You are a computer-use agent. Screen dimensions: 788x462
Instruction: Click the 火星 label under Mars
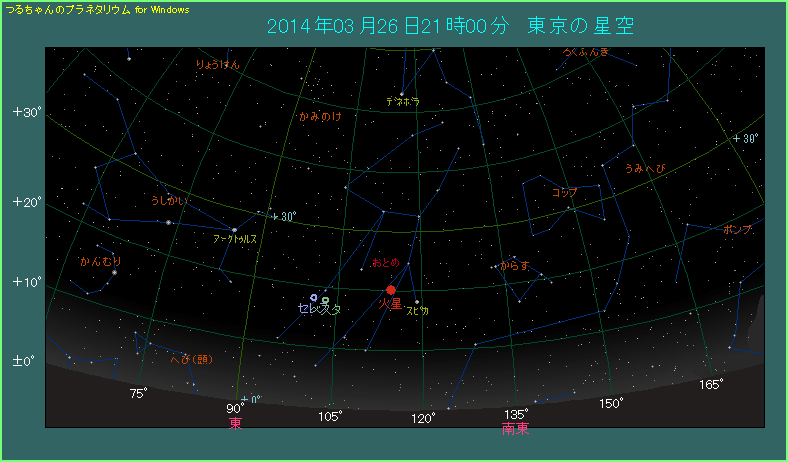(390, 304)
